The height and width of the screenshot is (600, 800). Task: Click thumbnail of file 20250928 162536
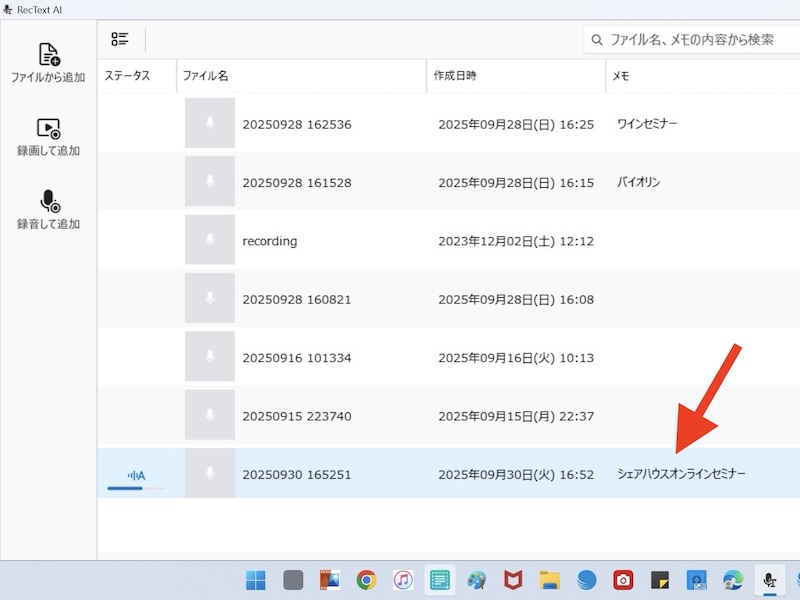coord(209,124)
